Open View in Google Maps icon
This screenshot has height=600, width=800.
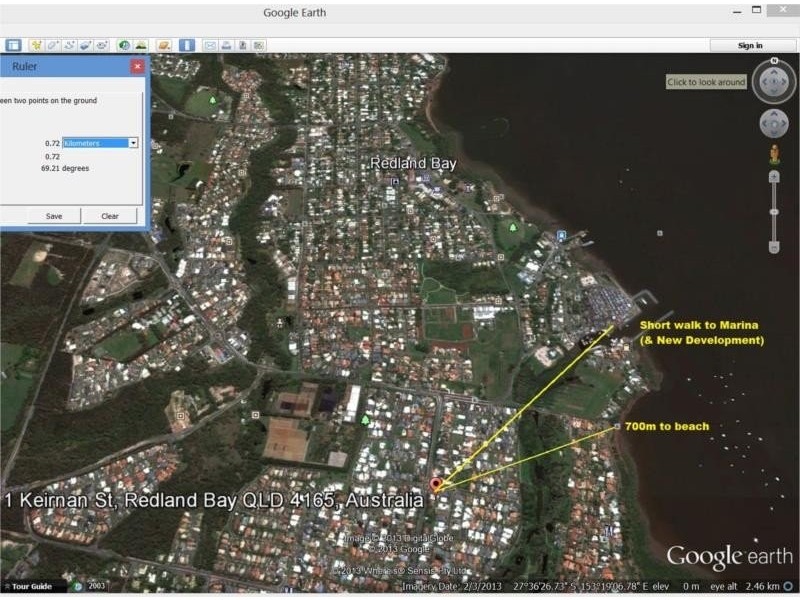(259, 45)
